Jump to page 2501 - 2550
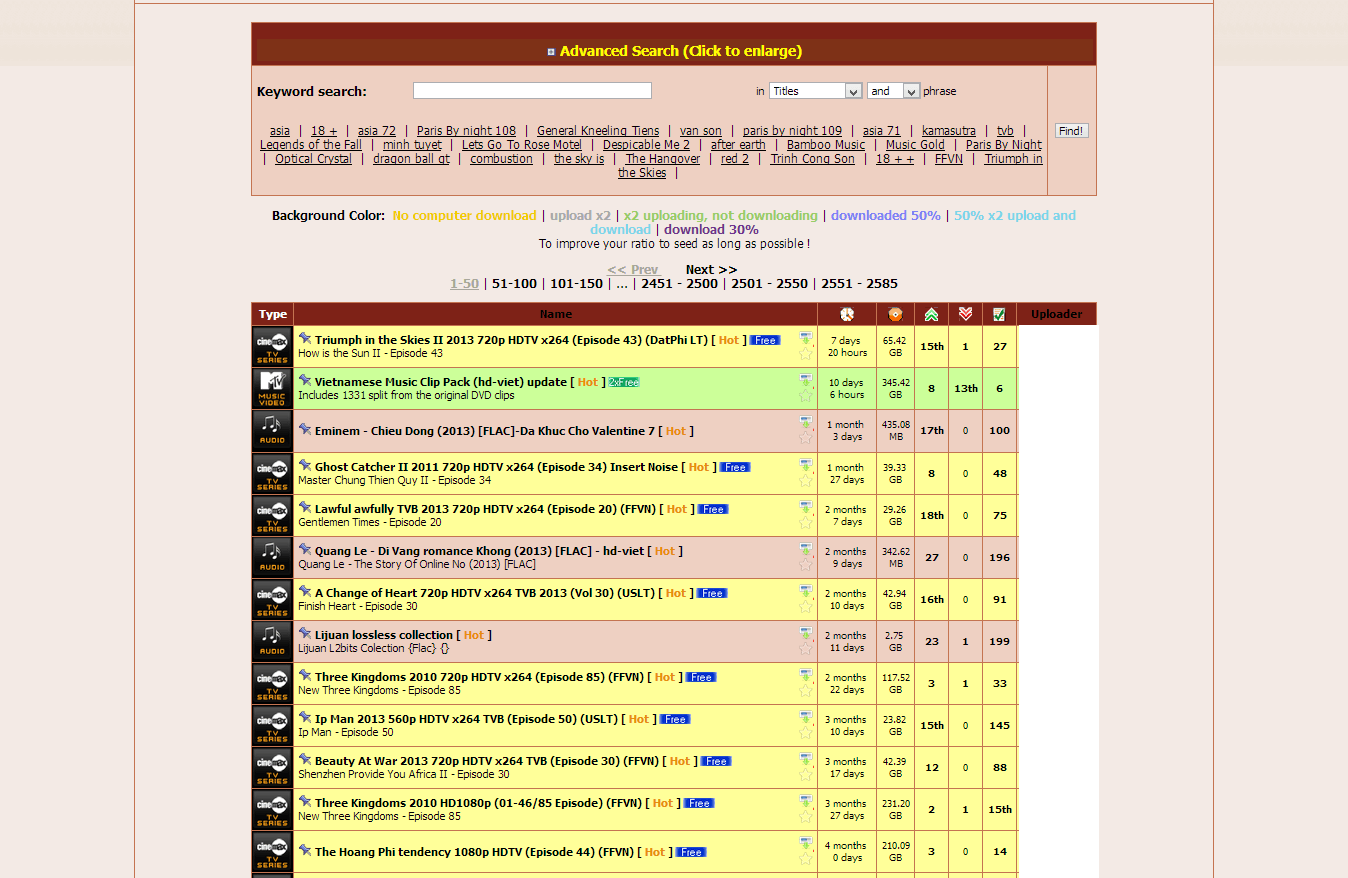 click(x=769, y=283)
